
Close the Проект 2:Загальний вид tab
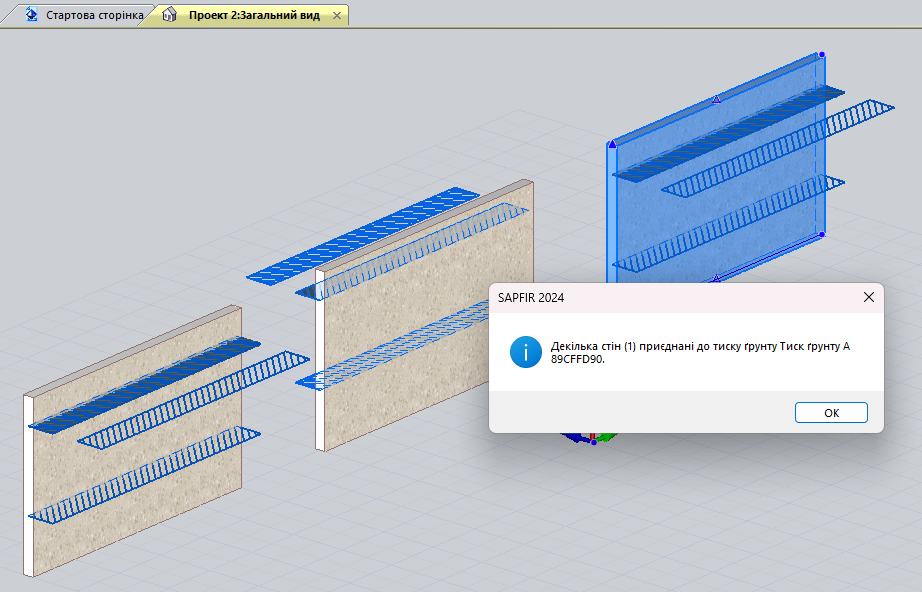[336, 16]
